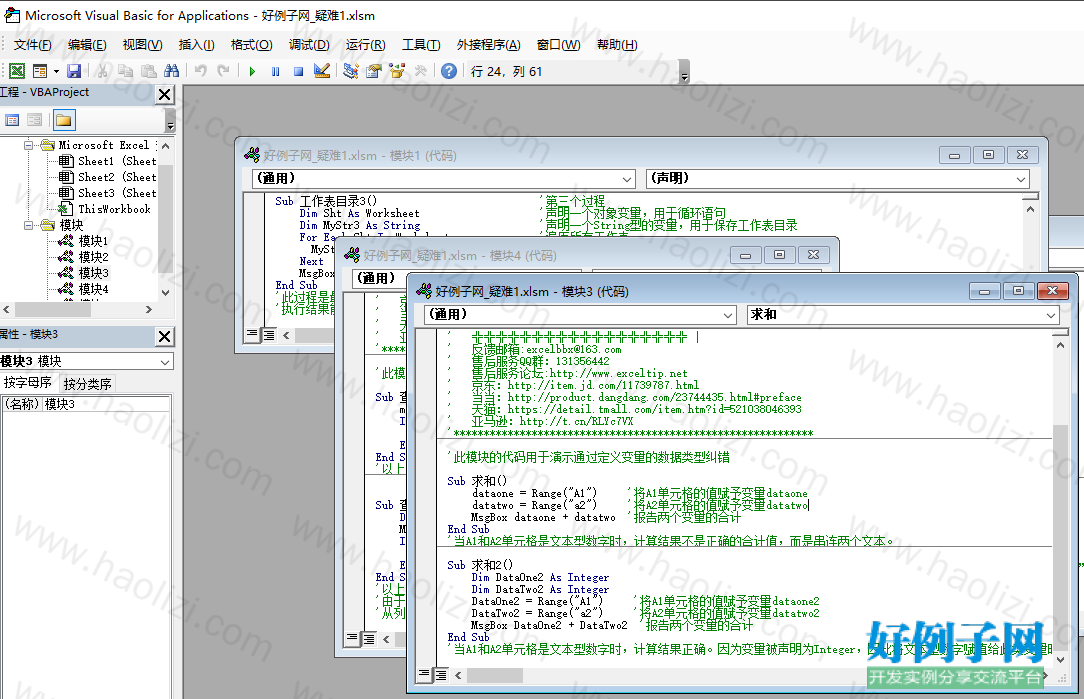Open the Object Browser toolbar icon

[397, 71]
